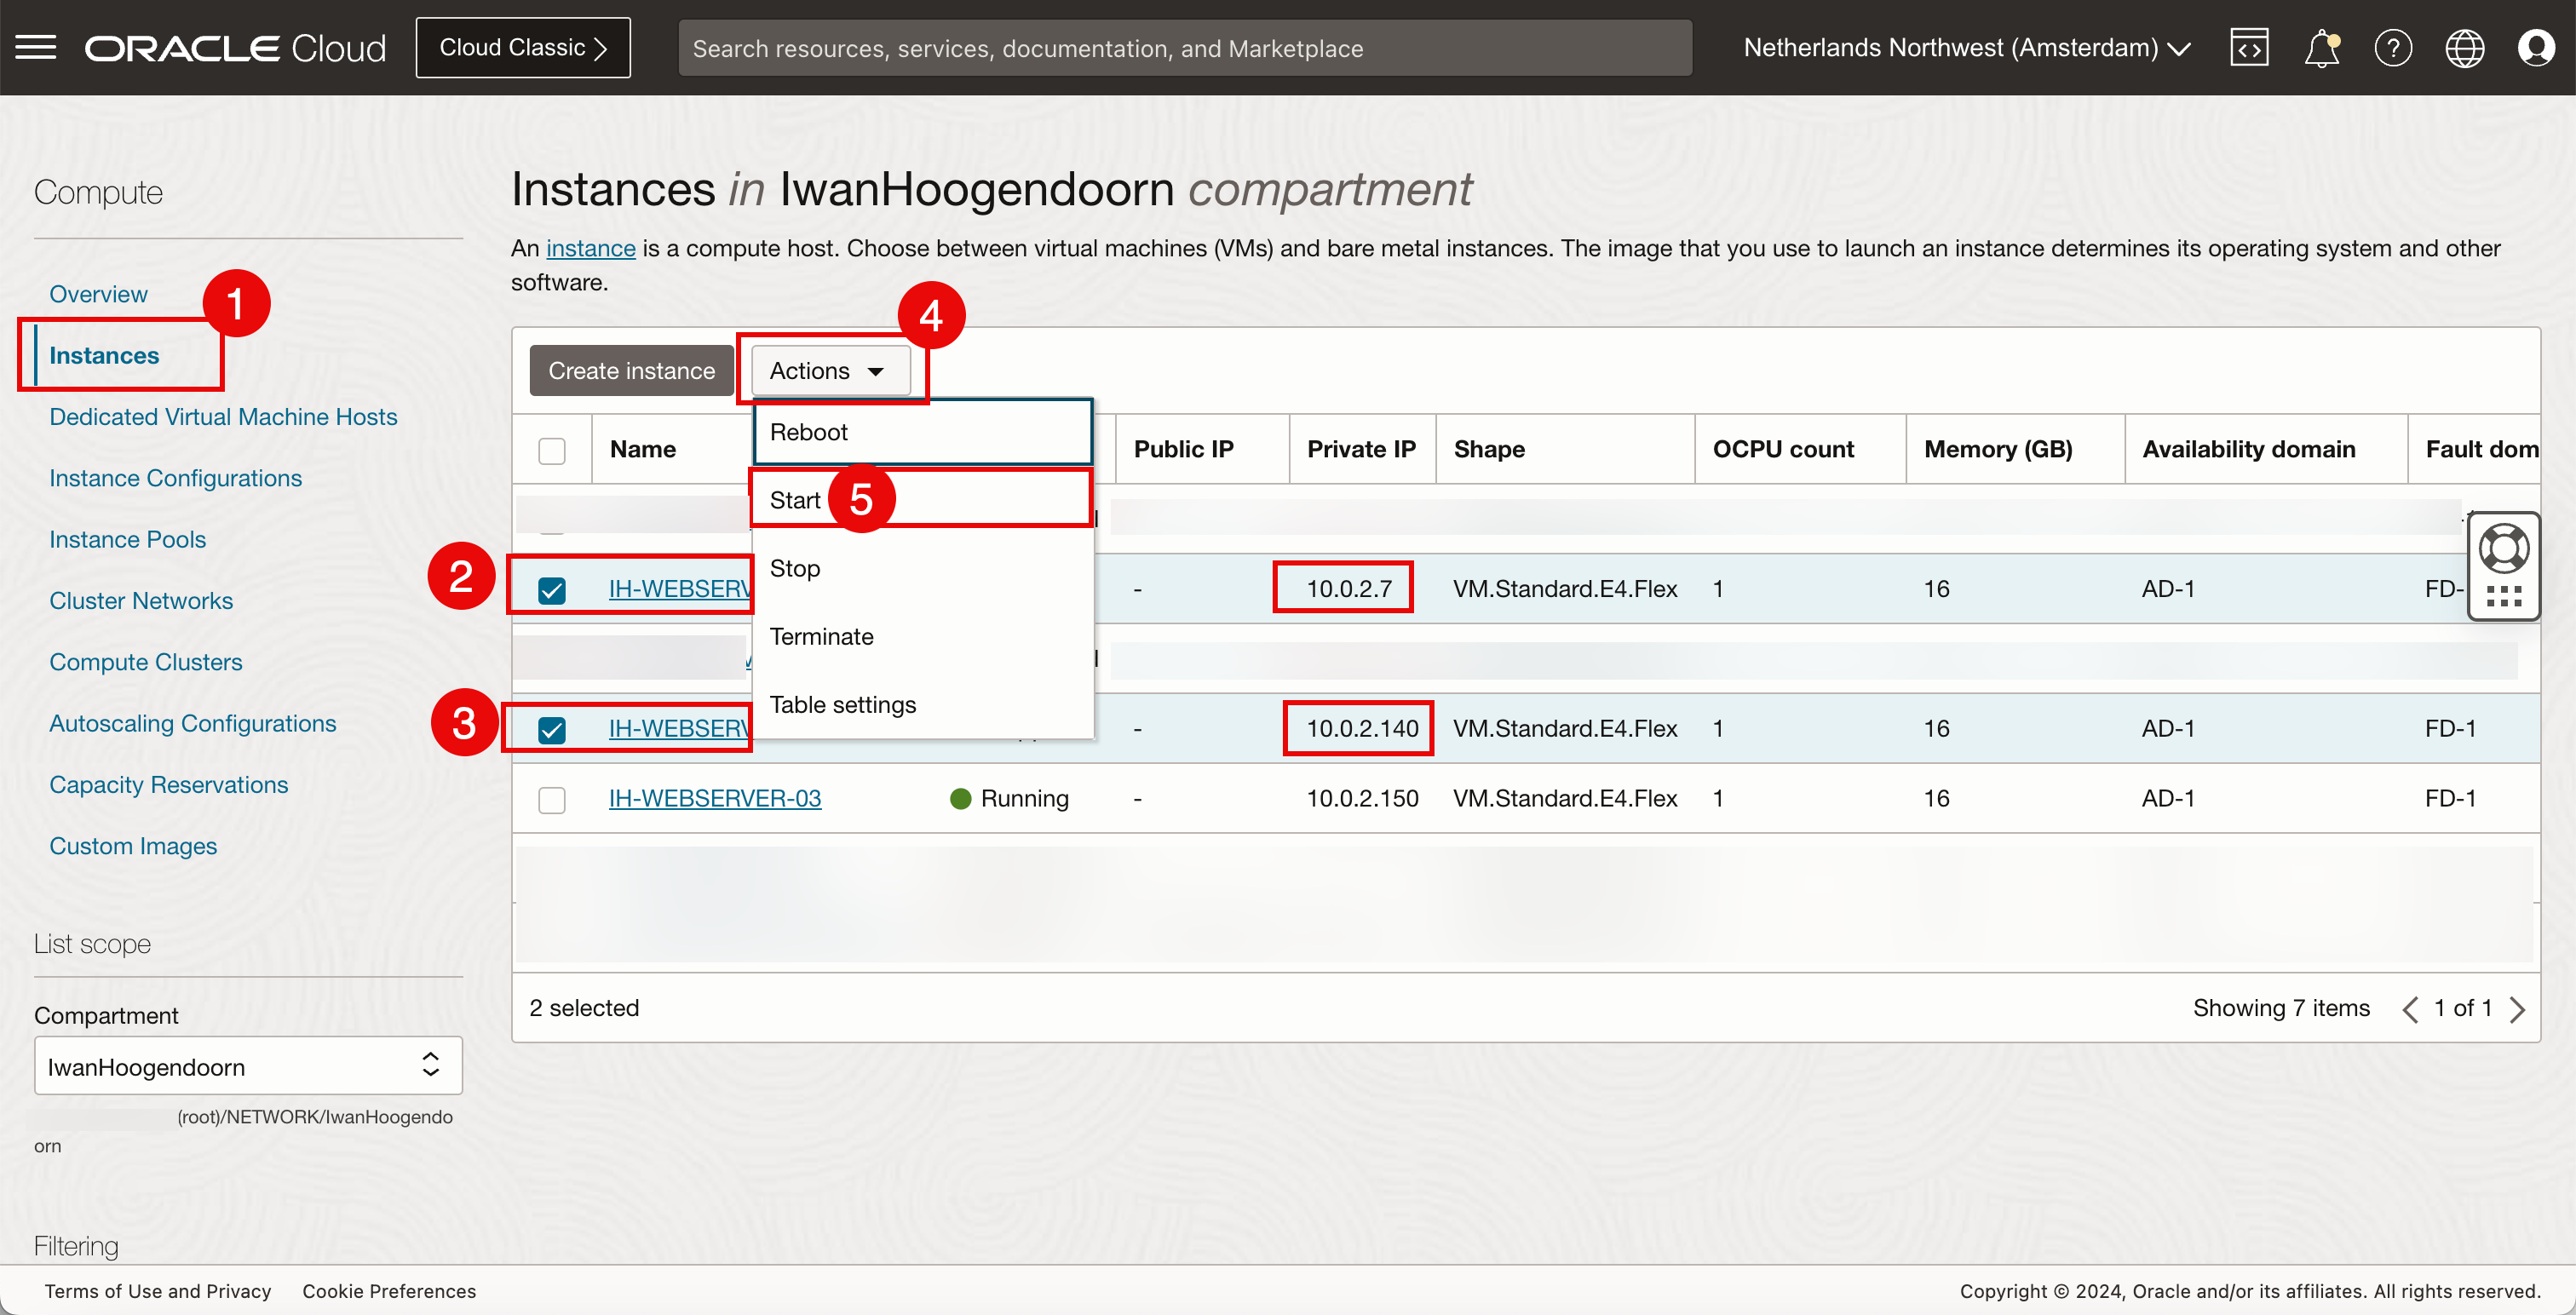Toggle the select-all header checkbox

[x=552, y=450]
